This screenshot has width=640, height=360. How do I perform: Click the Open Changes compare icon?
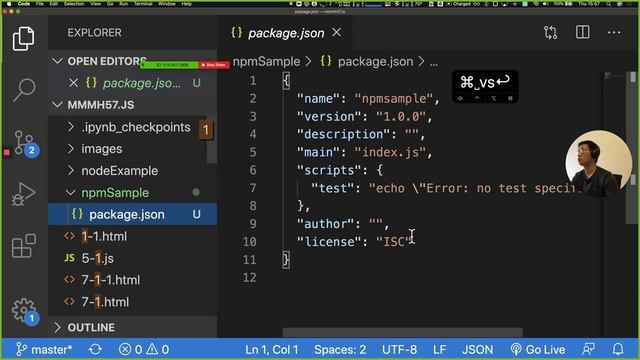550,33
